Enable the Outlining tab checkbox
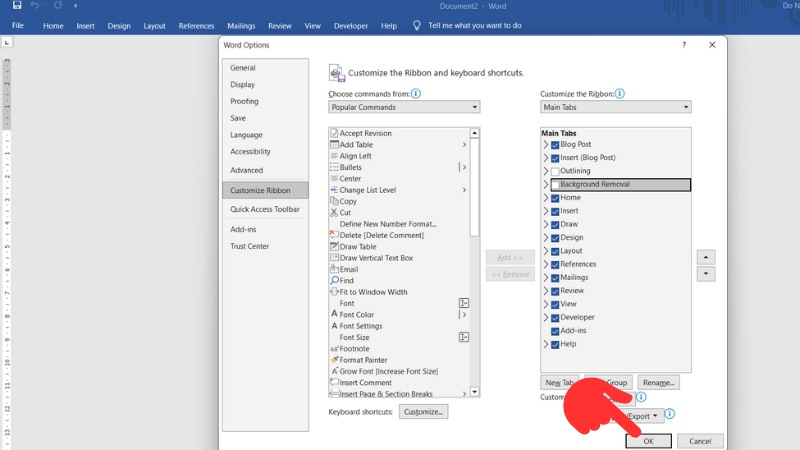The width and height of the screenshot is (800, 450). [x=555, y=171]
